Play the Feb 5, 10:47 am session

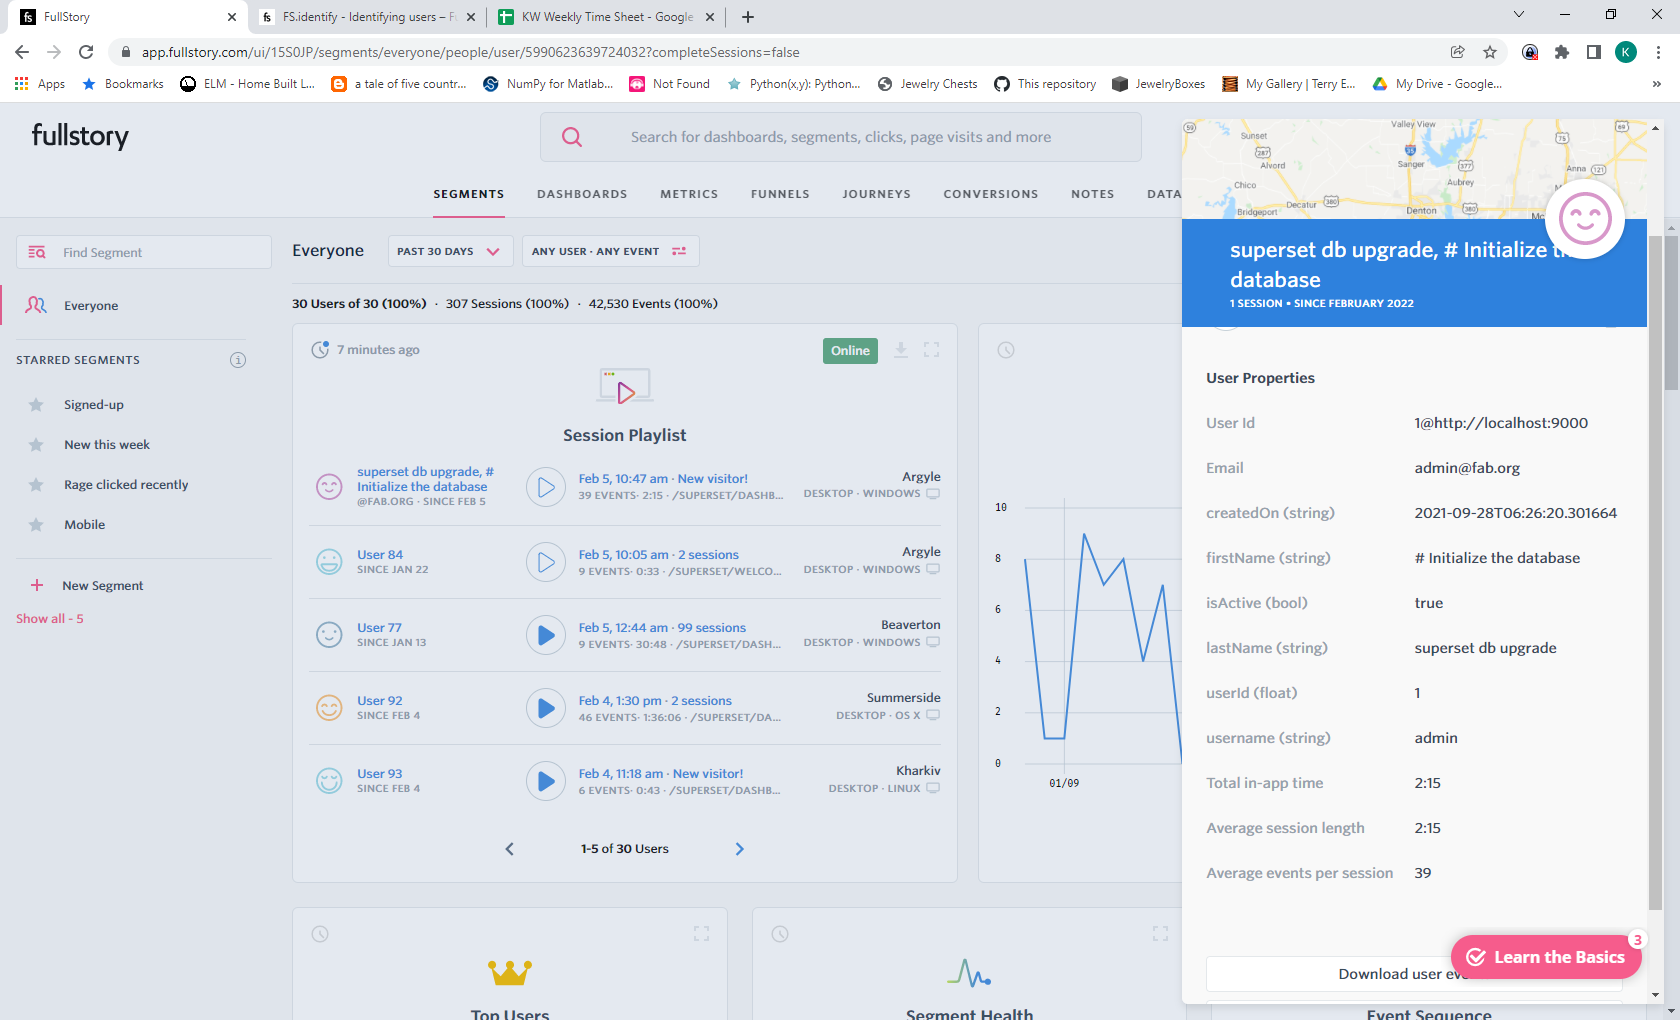(x=546, y=487)
